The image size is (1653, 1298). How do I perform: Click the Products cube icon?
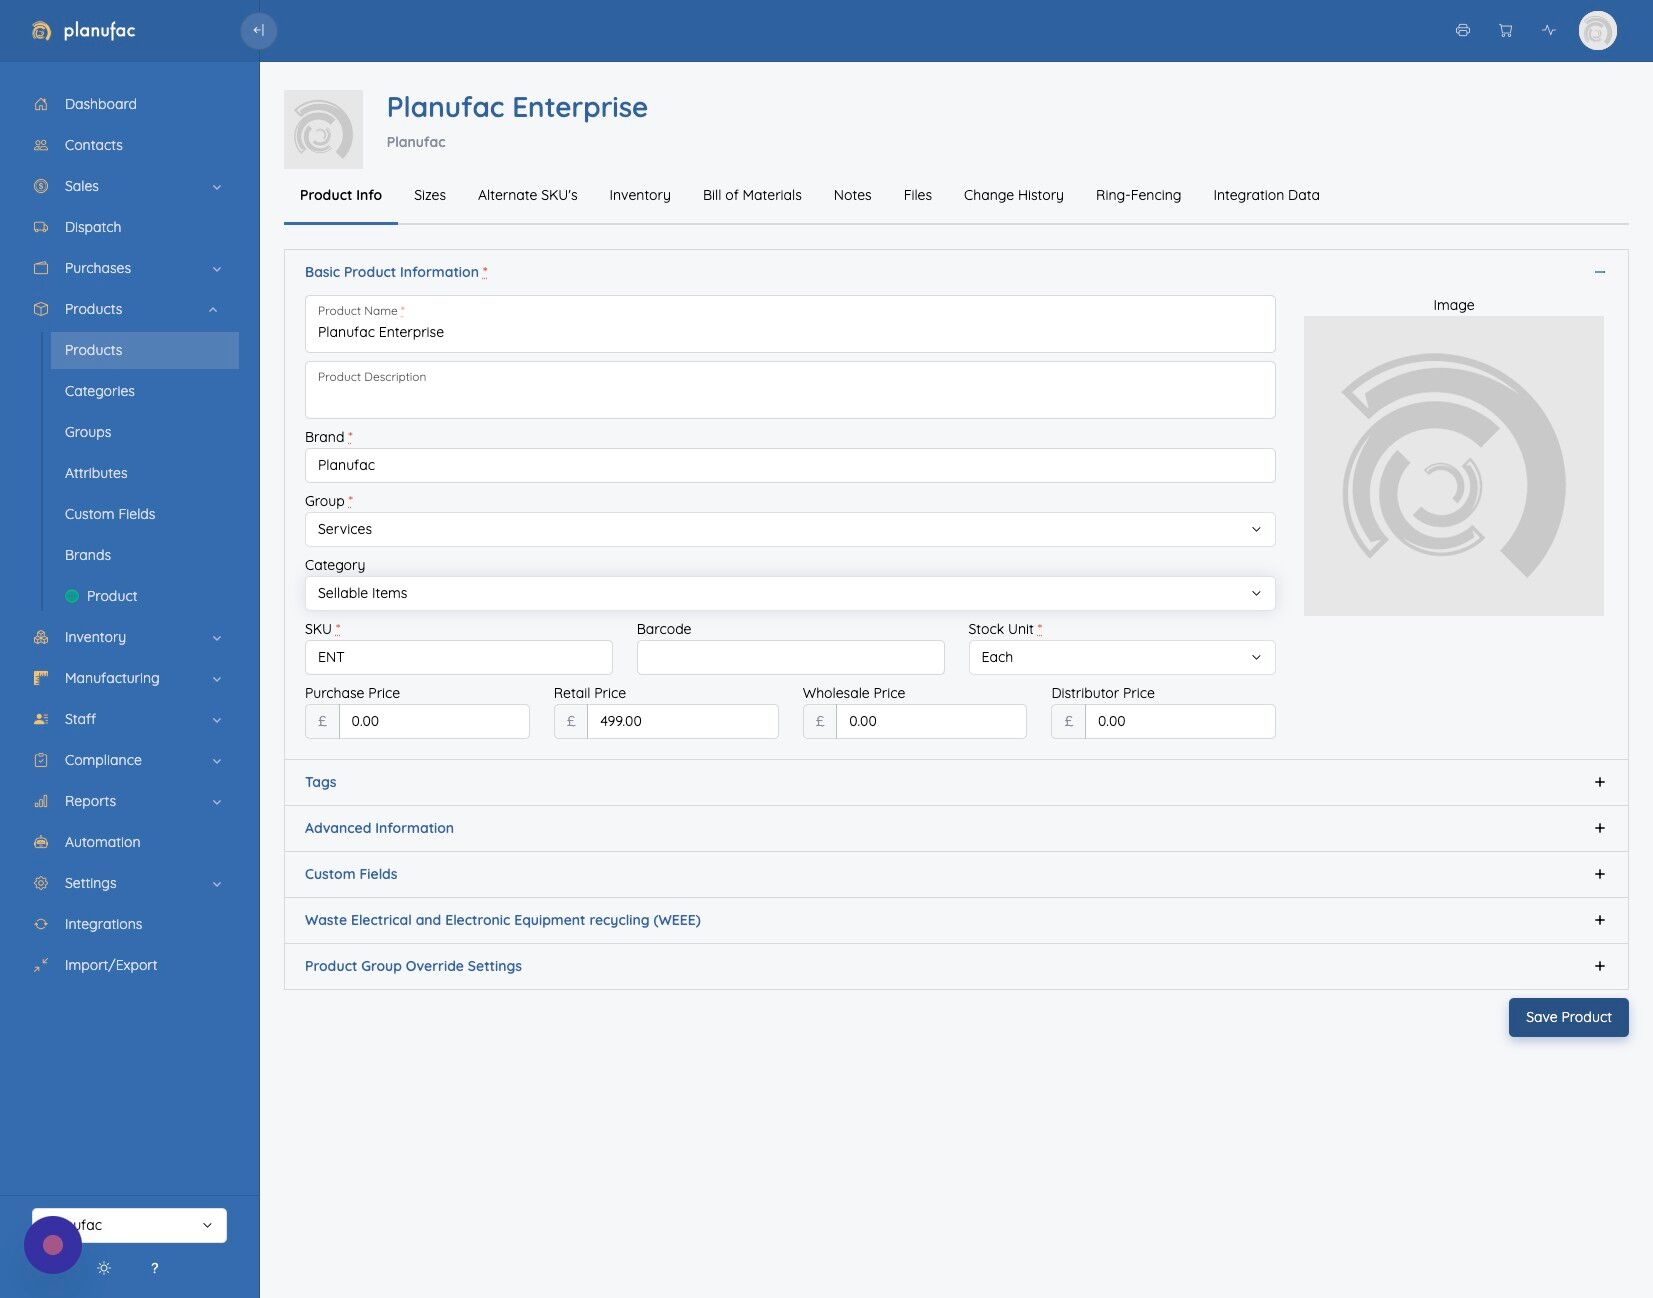pyautogui.click(x=41, y=309)
